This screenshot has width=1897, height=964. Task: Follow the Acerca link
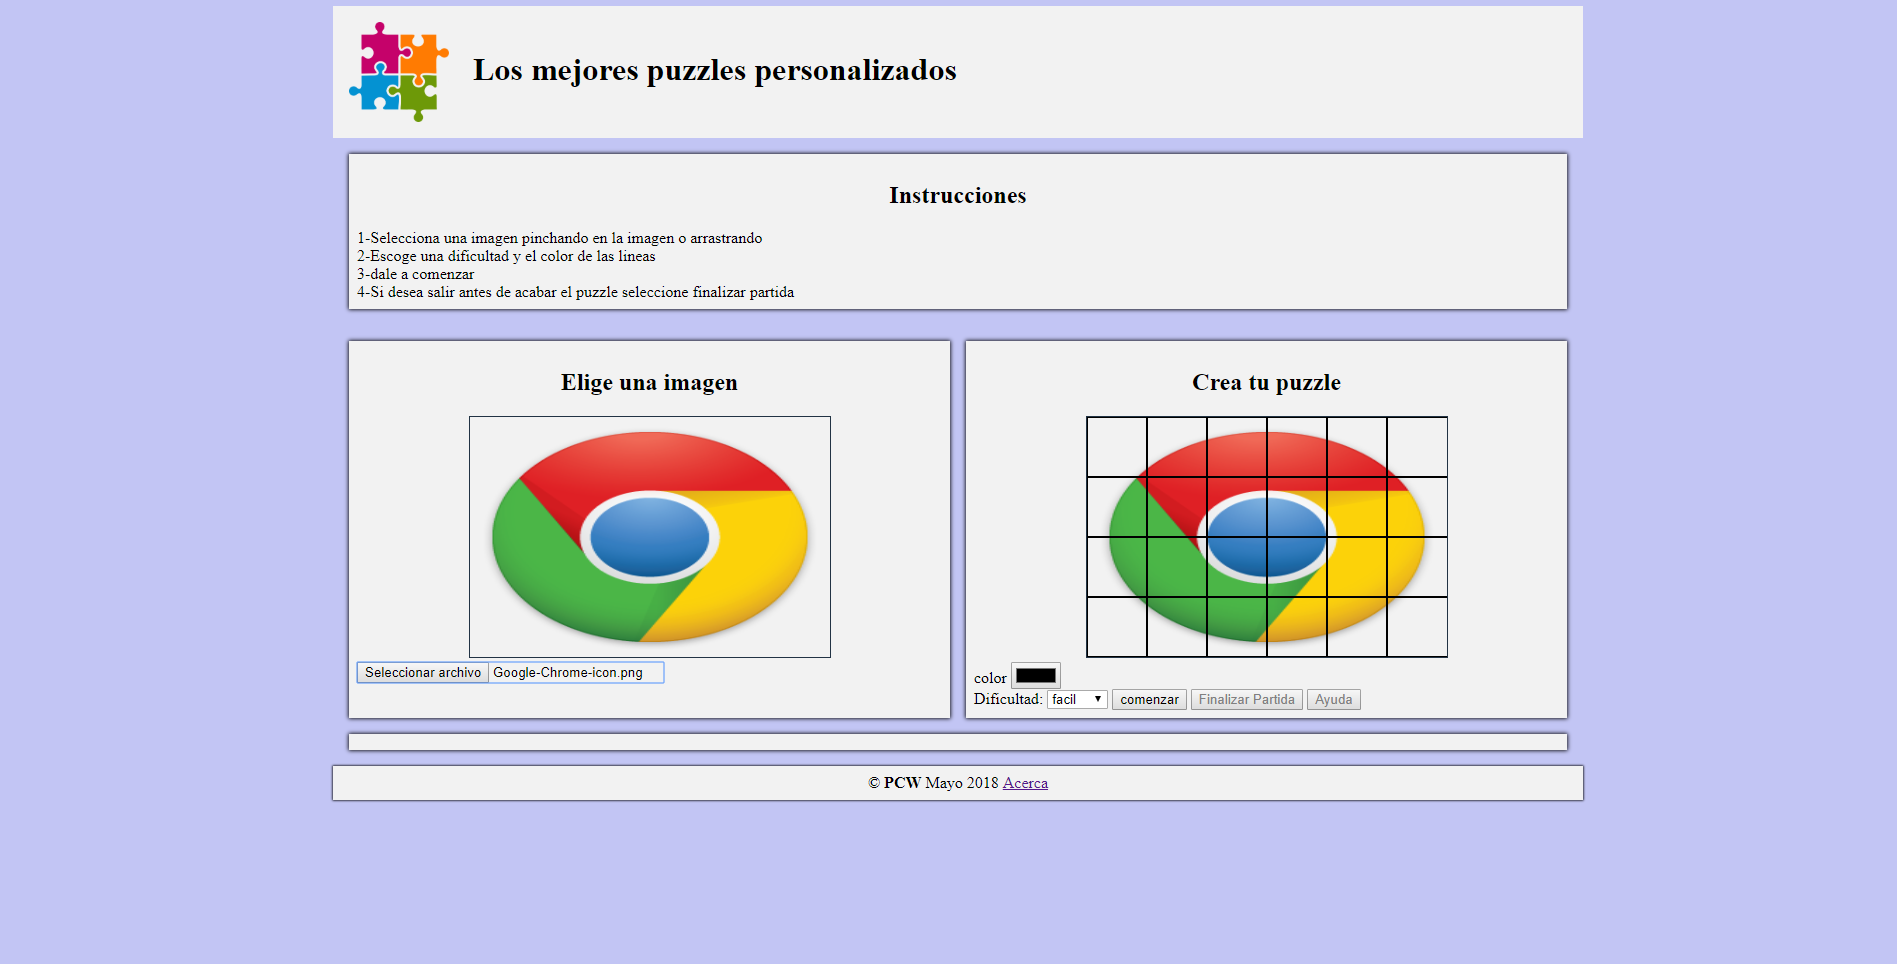coord(1024,783)
